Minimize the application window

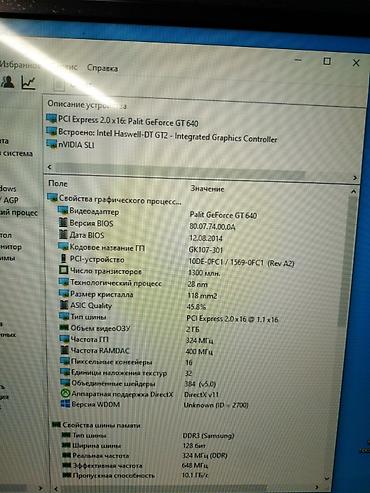coord(298,60)
